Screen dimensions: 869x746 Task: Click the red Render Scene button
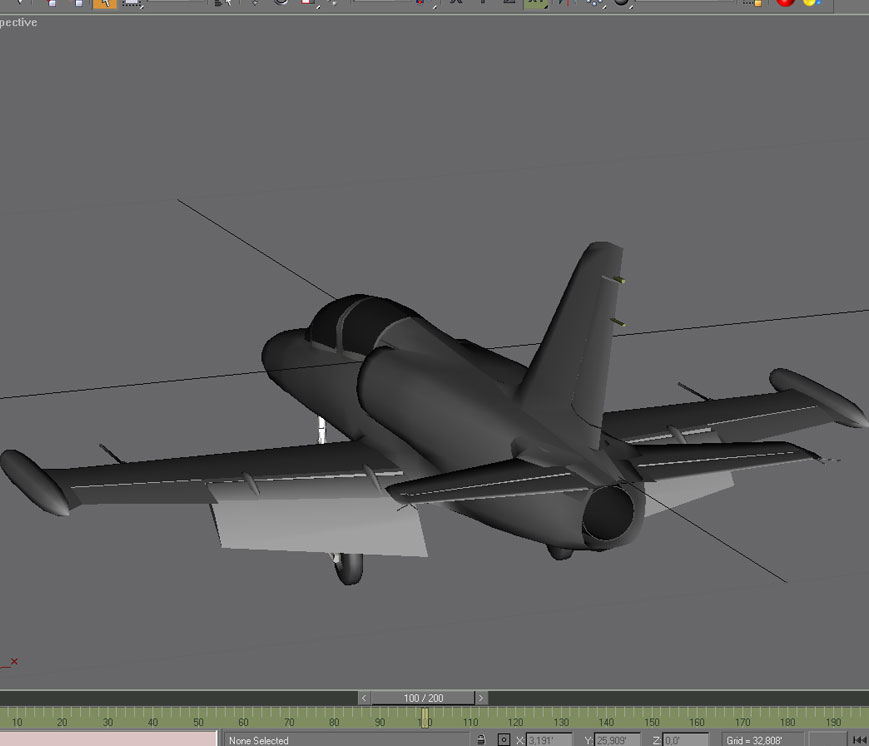coord(785,3)
